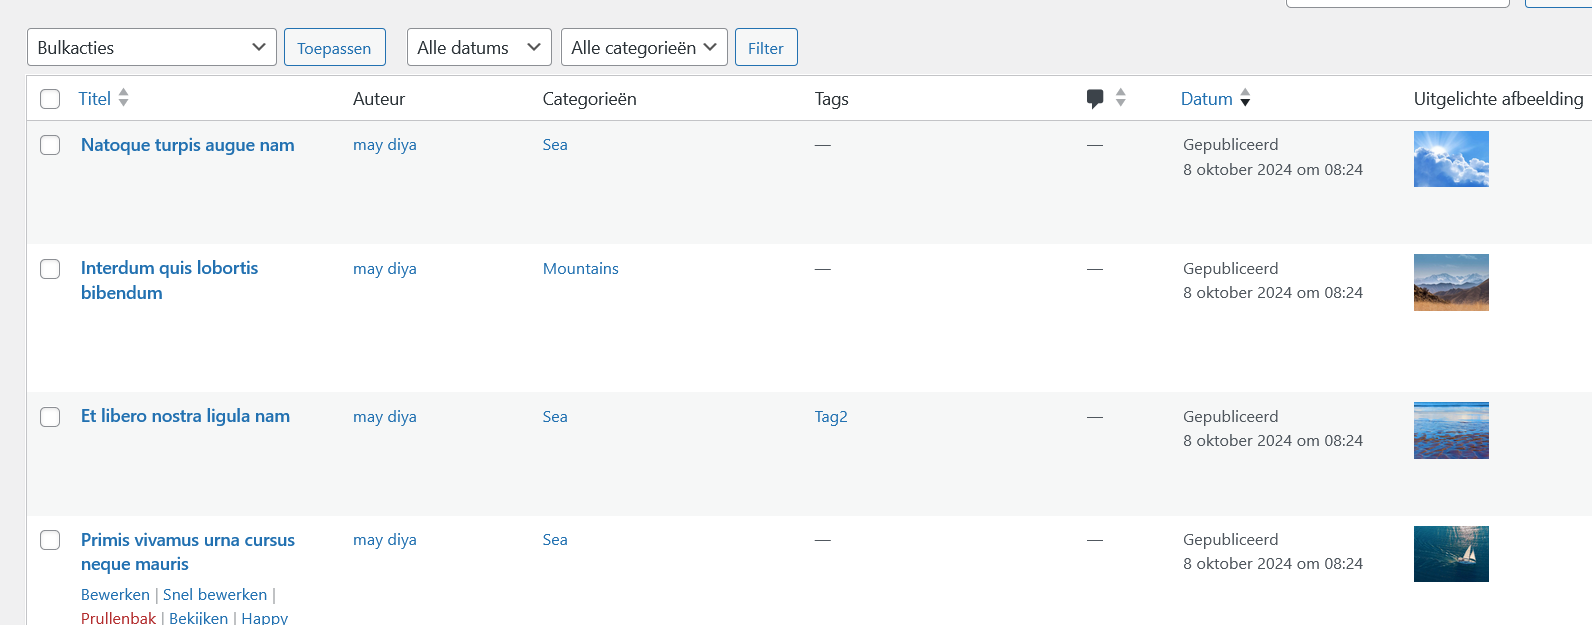Image resolution: width=1592 pixels, height=625 pixels.
Task: Expand the Alle categorieën filter dropdown
Action: point(644,47)
